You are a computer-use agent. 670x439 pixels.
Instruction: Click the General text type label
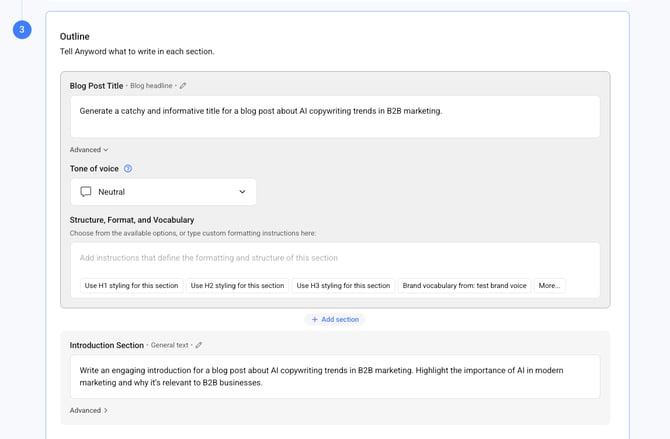click(x=168, y=345)
